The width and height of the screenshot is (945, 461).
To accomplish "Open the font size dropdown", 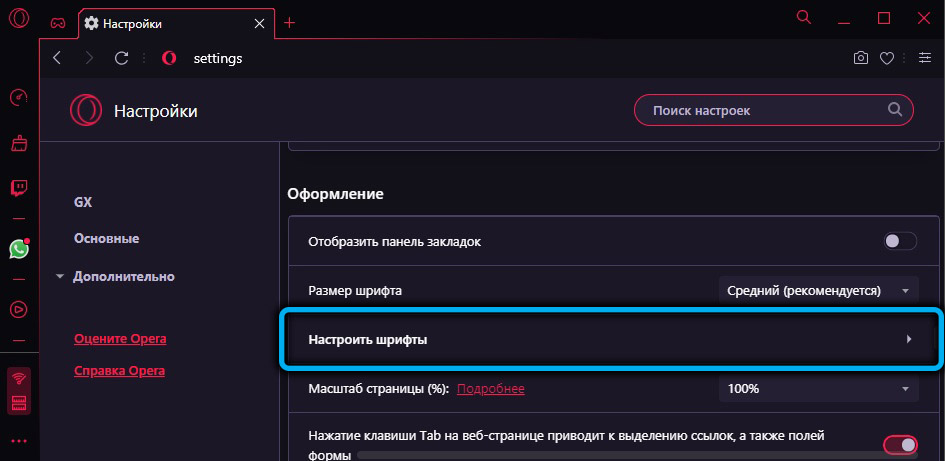I will point(817,290).
